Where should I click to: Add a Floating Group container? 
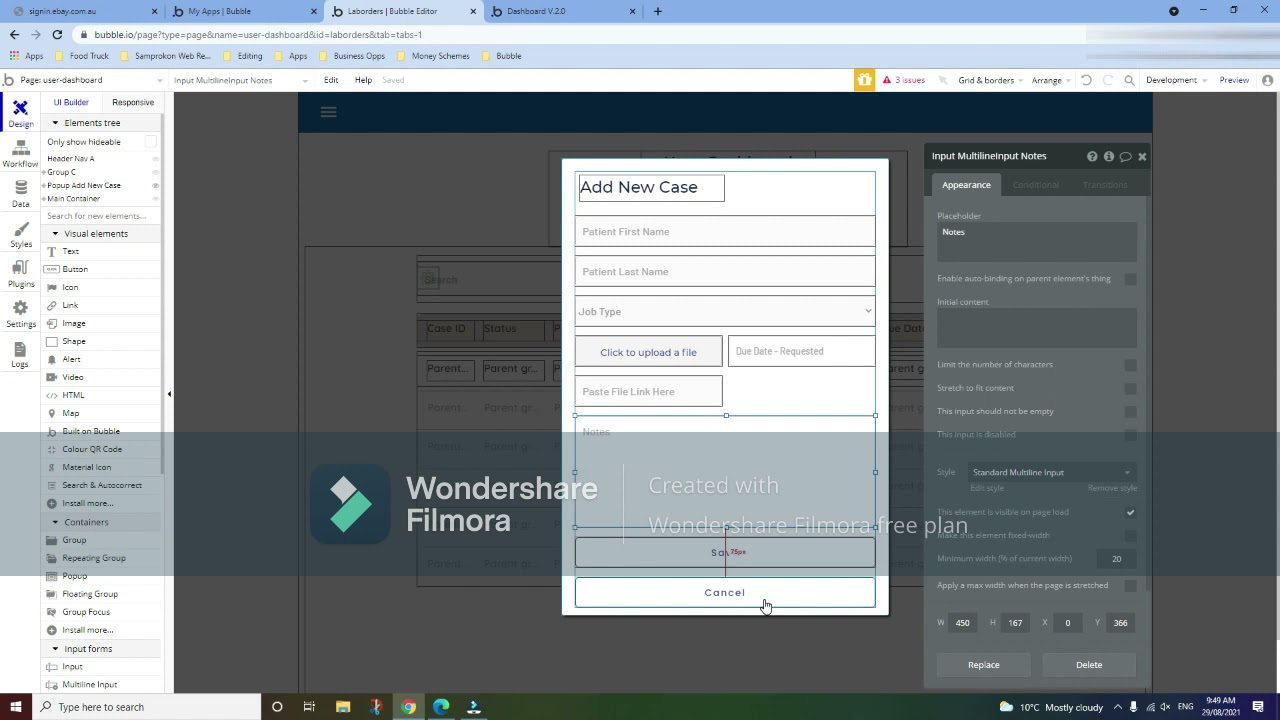[x=90, y=594]
